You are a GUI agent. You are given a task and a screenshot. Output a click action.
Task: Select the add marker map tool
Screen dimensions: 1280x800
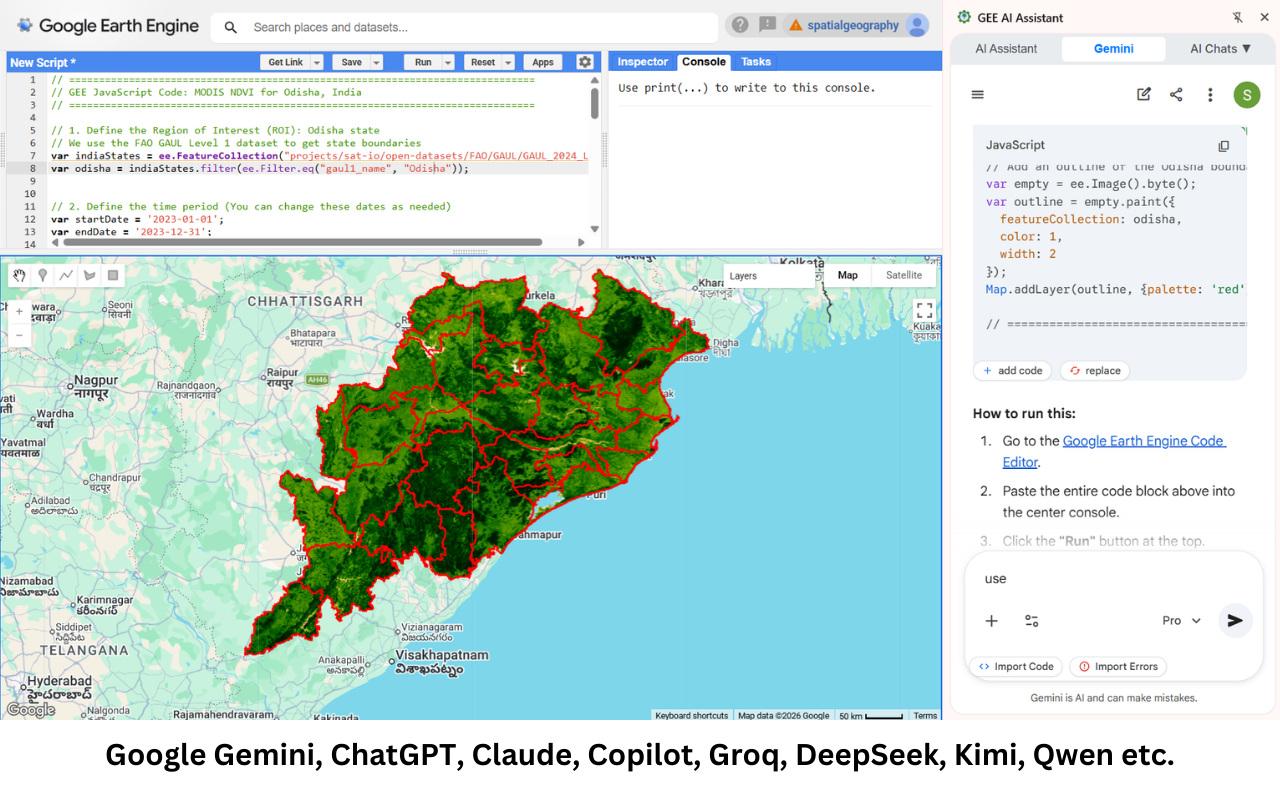click(42, 275)
